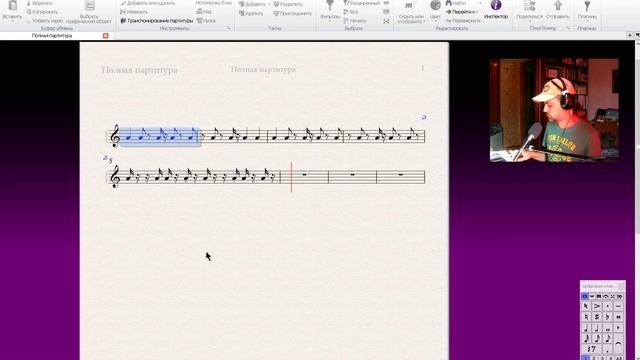This screenshot has height=360, width=640.
Task: Click Копировать (Copy) in the clipboard group
Action: coord(42,12)
